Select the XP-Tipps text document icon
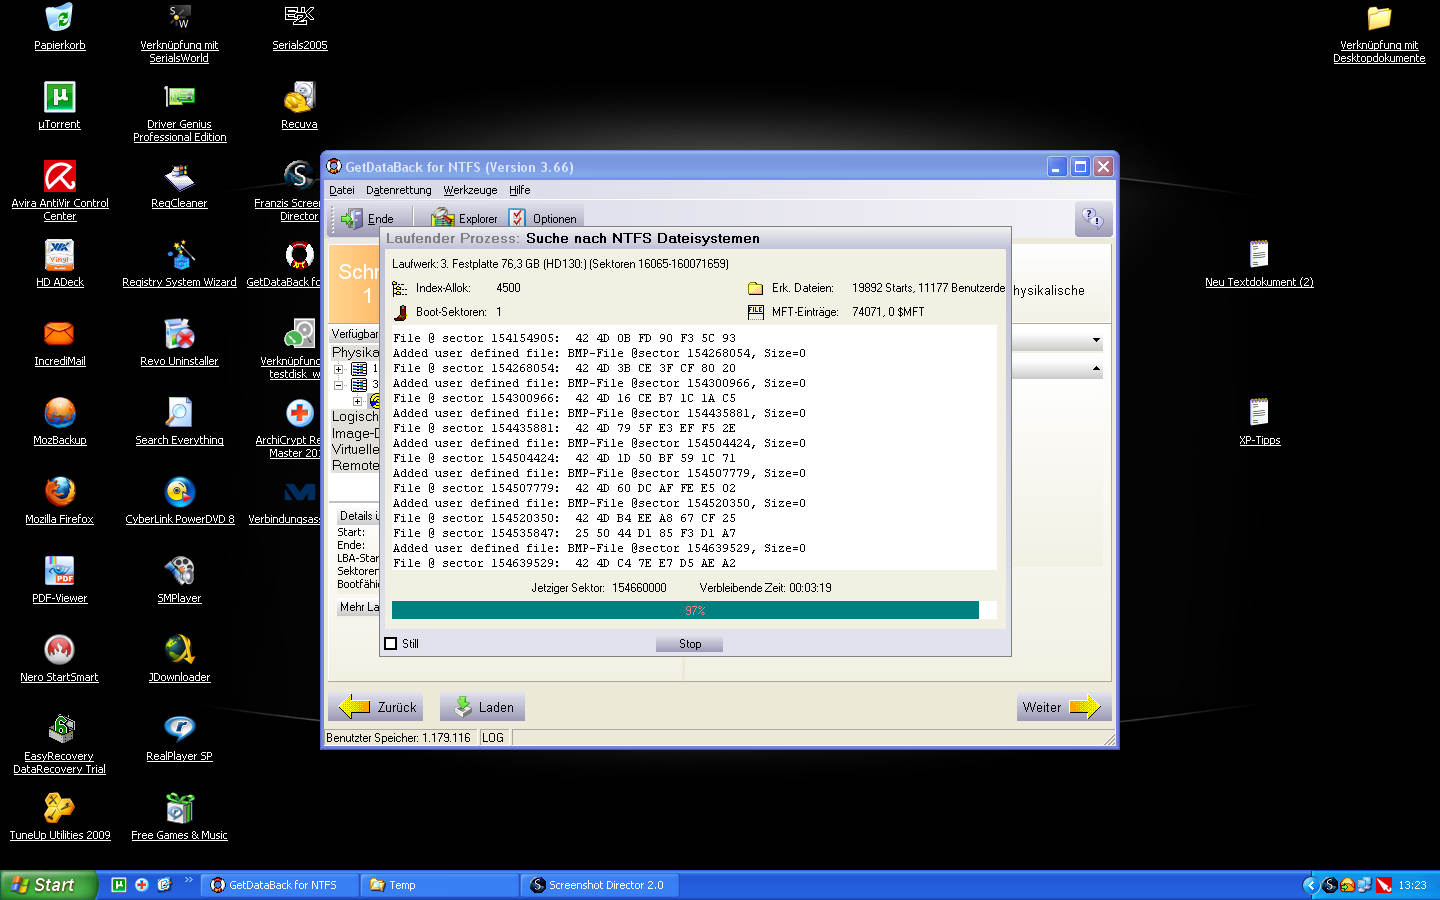The image size is (1440, 900). (1259, 413)
